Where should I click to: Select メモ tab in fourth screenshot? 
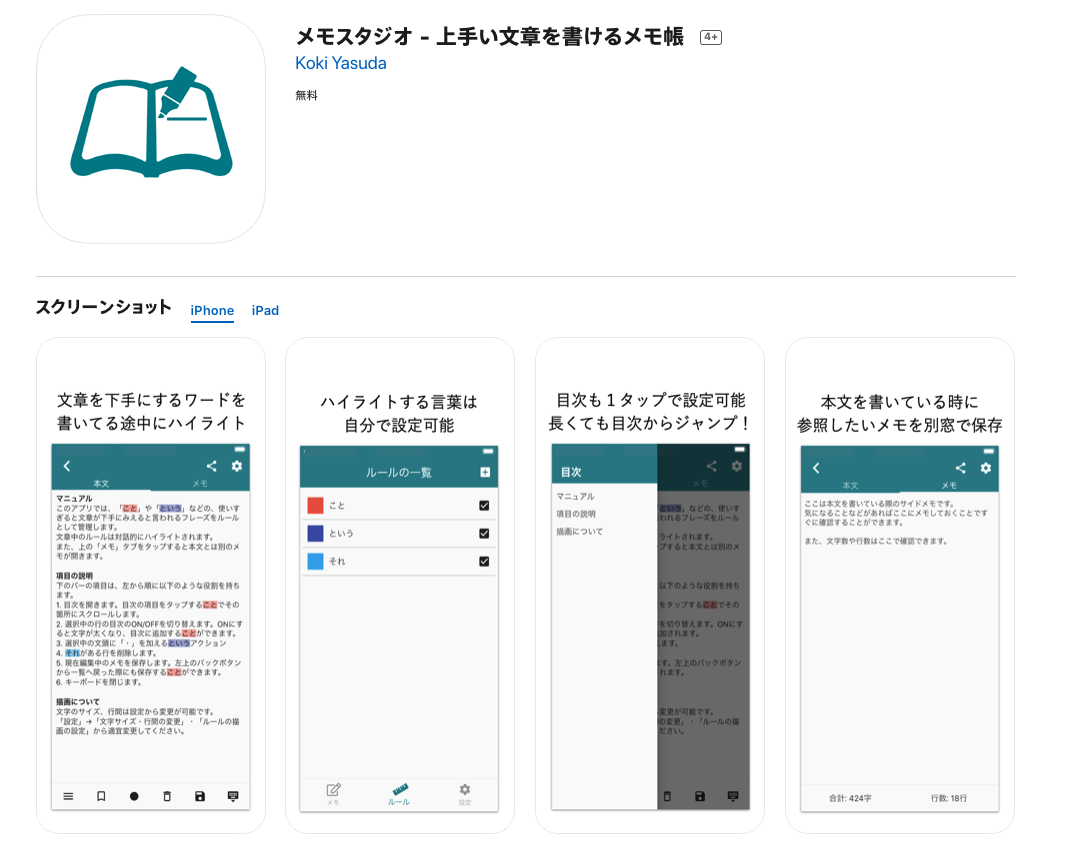[949, 485]
